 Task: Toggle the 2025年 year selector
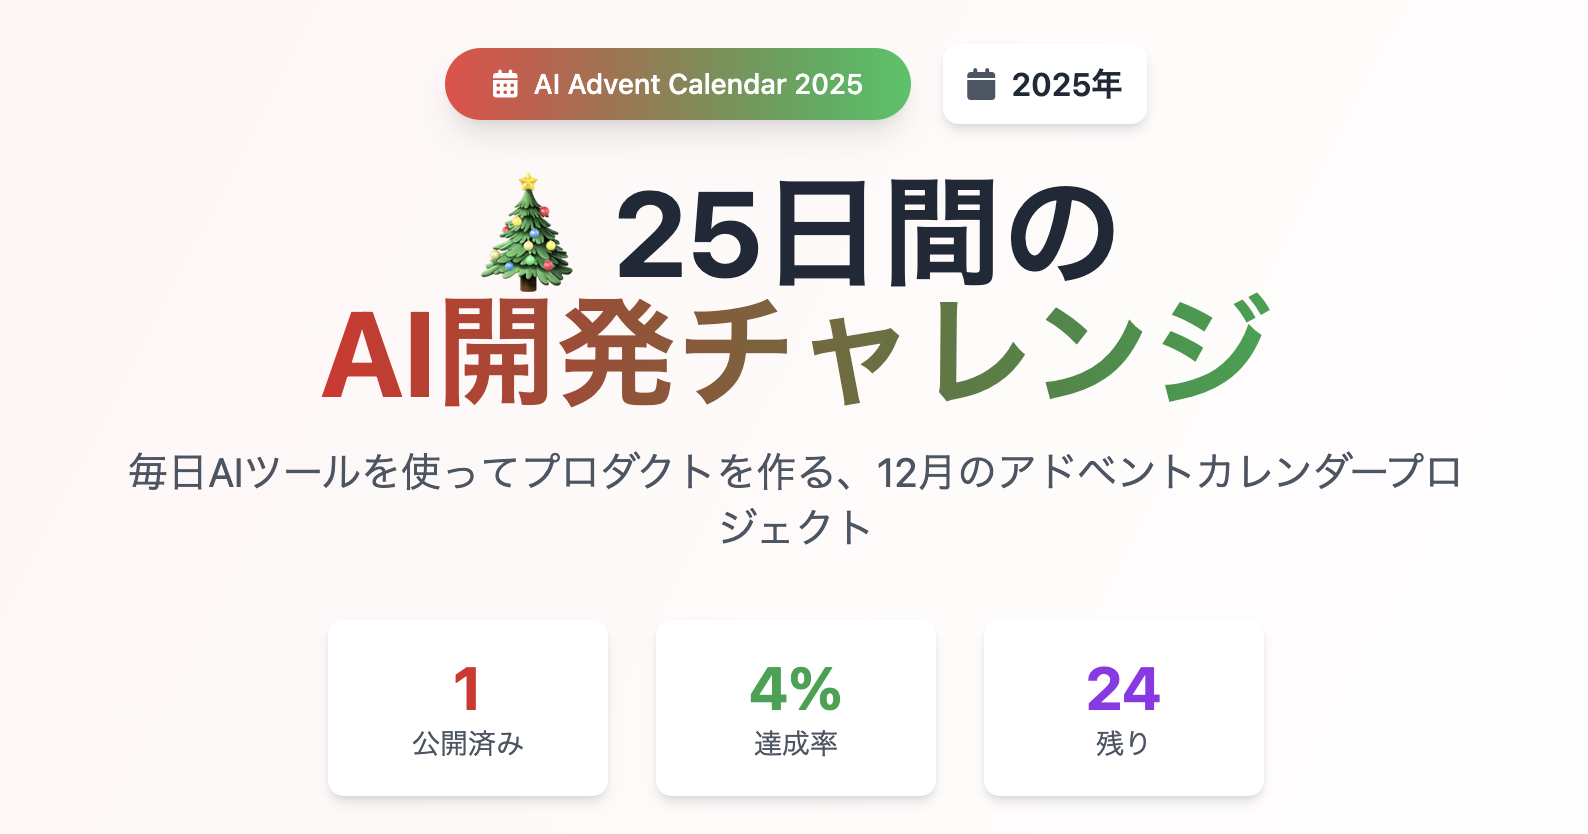tap(1045, 85)
